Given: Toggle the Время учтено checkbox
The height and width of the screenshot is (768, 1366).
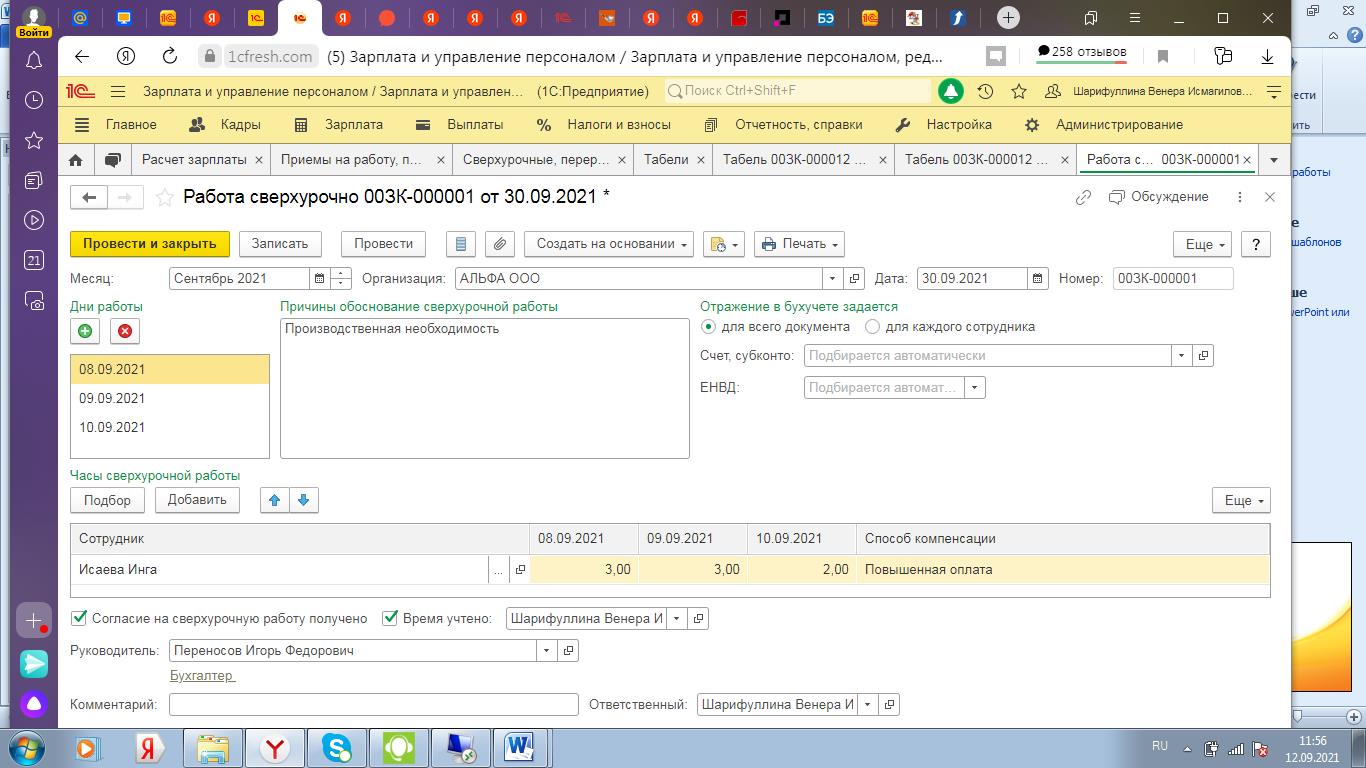Looking at the screenshot, I should pyautogui.click(x=391, y=619).
